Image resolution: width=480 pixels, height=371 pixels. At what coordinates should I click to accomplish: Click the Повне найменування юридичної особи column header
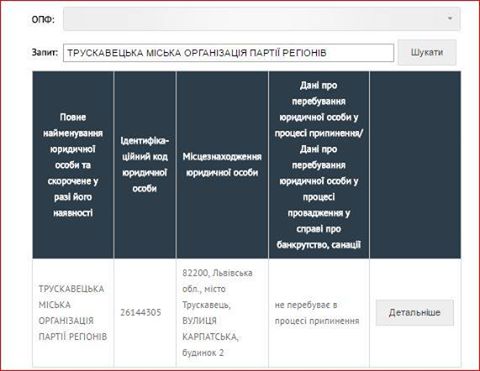point(73,165)
